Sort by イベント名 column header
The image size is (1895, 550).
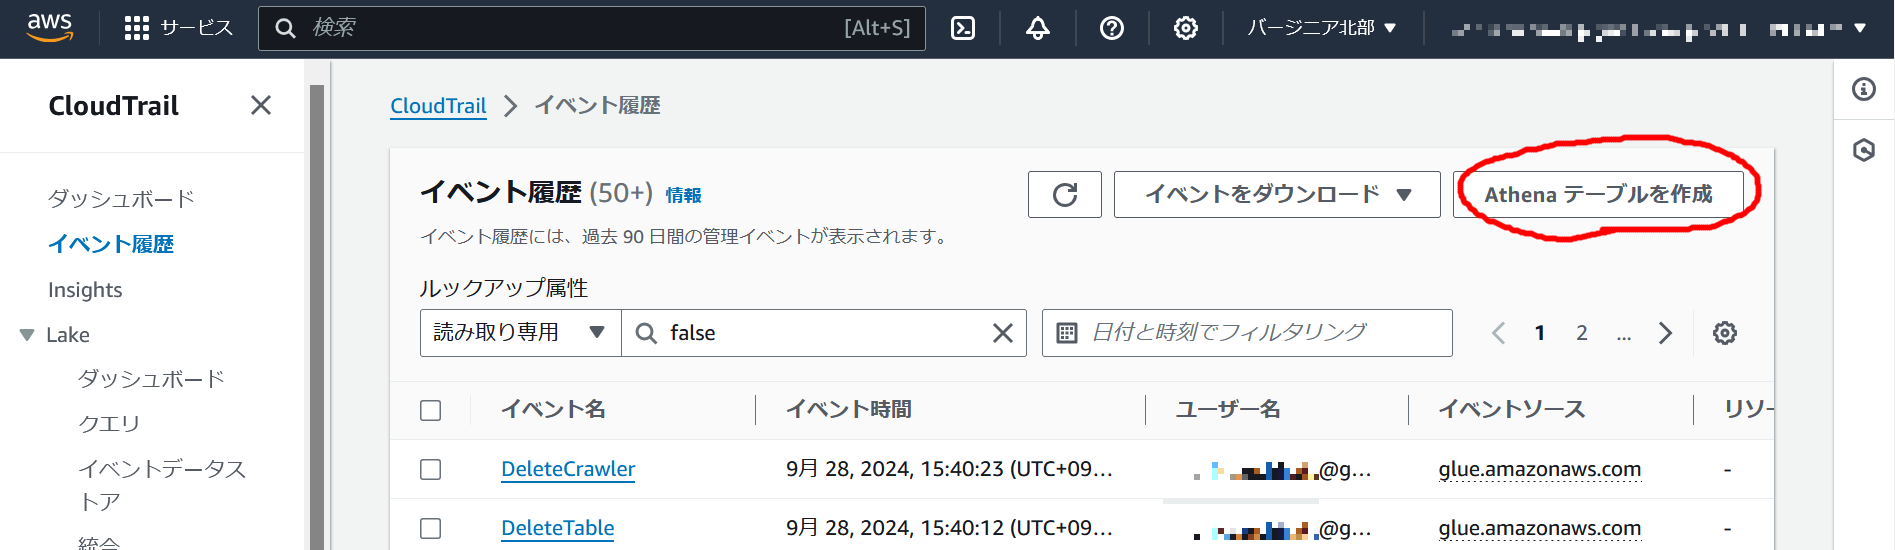(x=553, y=410)
